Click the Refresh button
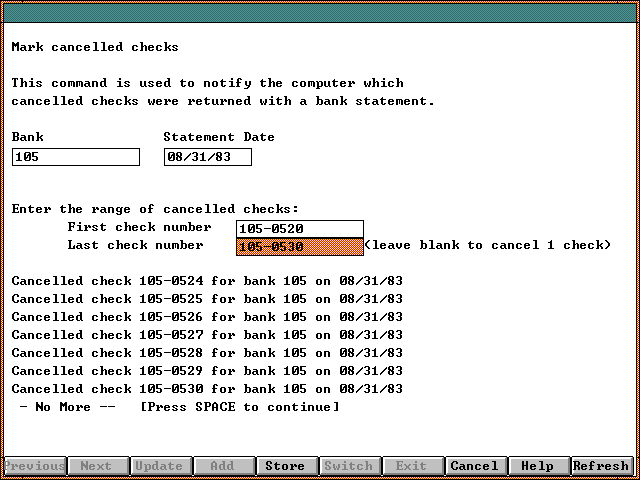The height and width of the screenshot is (480, 640). click(601, 466)
